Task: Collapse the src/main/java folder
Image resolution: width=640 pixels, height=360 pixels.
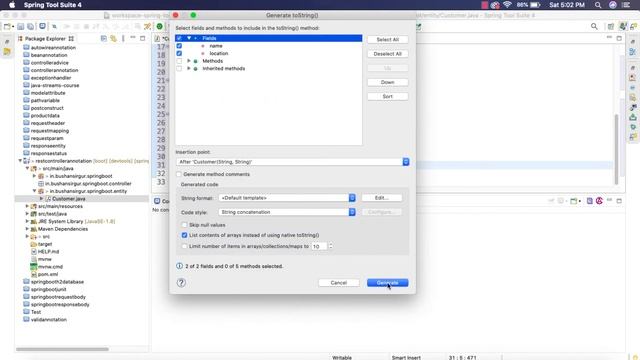Action: [27, 169]
